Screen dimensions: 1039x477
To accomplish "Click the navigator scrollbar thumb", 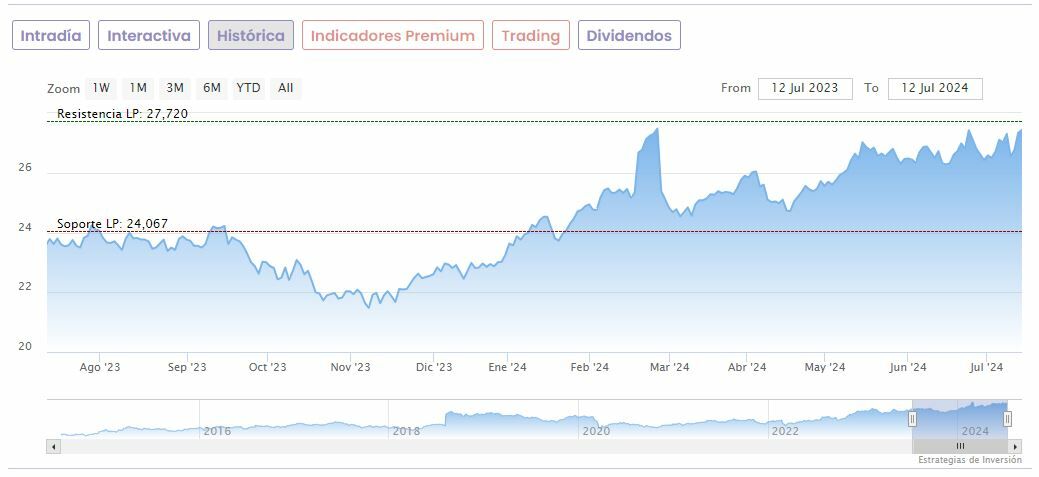I will pos(960,446).
